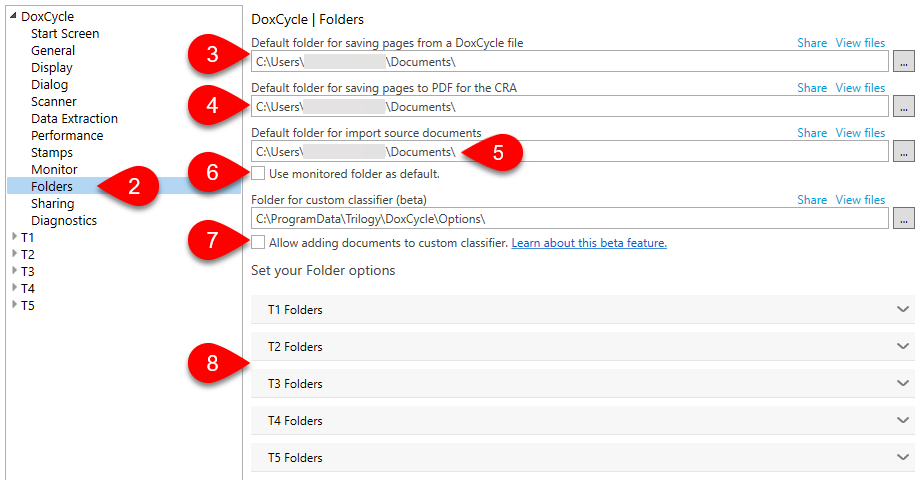Expand the T5 tree node arrow
Viewport: 921px width, 480px height.
(14, 304)
